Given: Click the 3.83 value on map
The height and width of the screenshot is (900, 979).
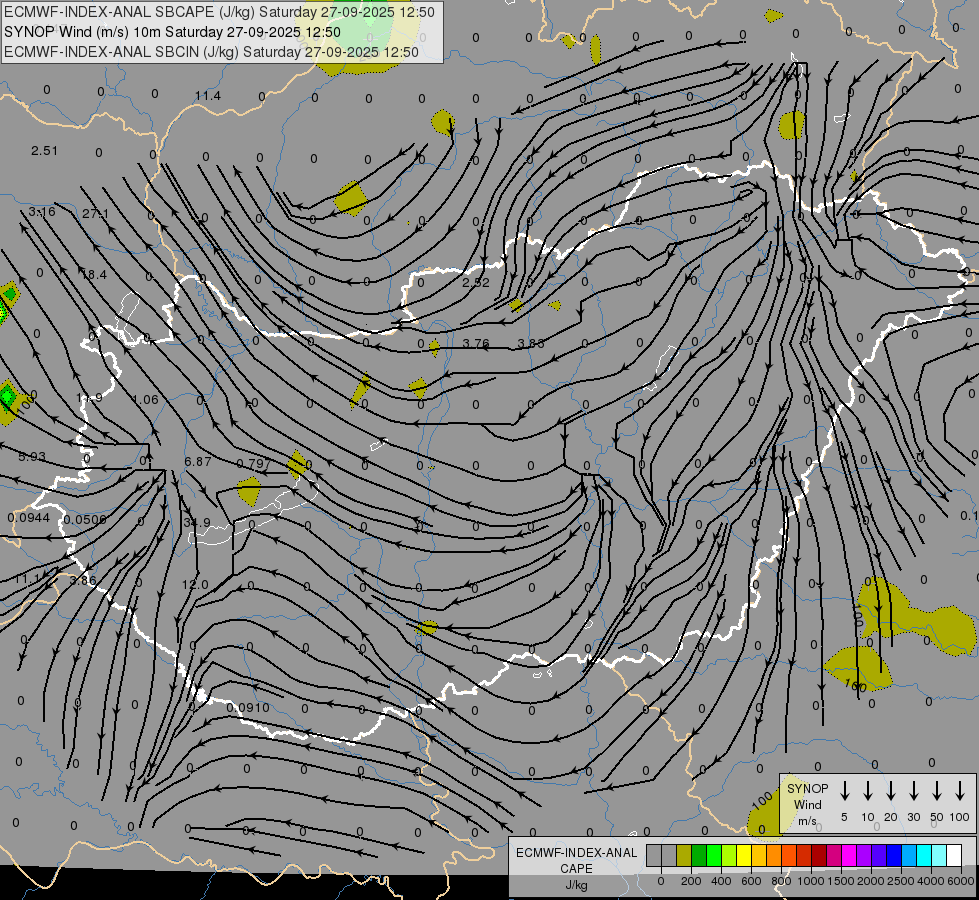Looking at the screenshot, I should tap(531, 343).
